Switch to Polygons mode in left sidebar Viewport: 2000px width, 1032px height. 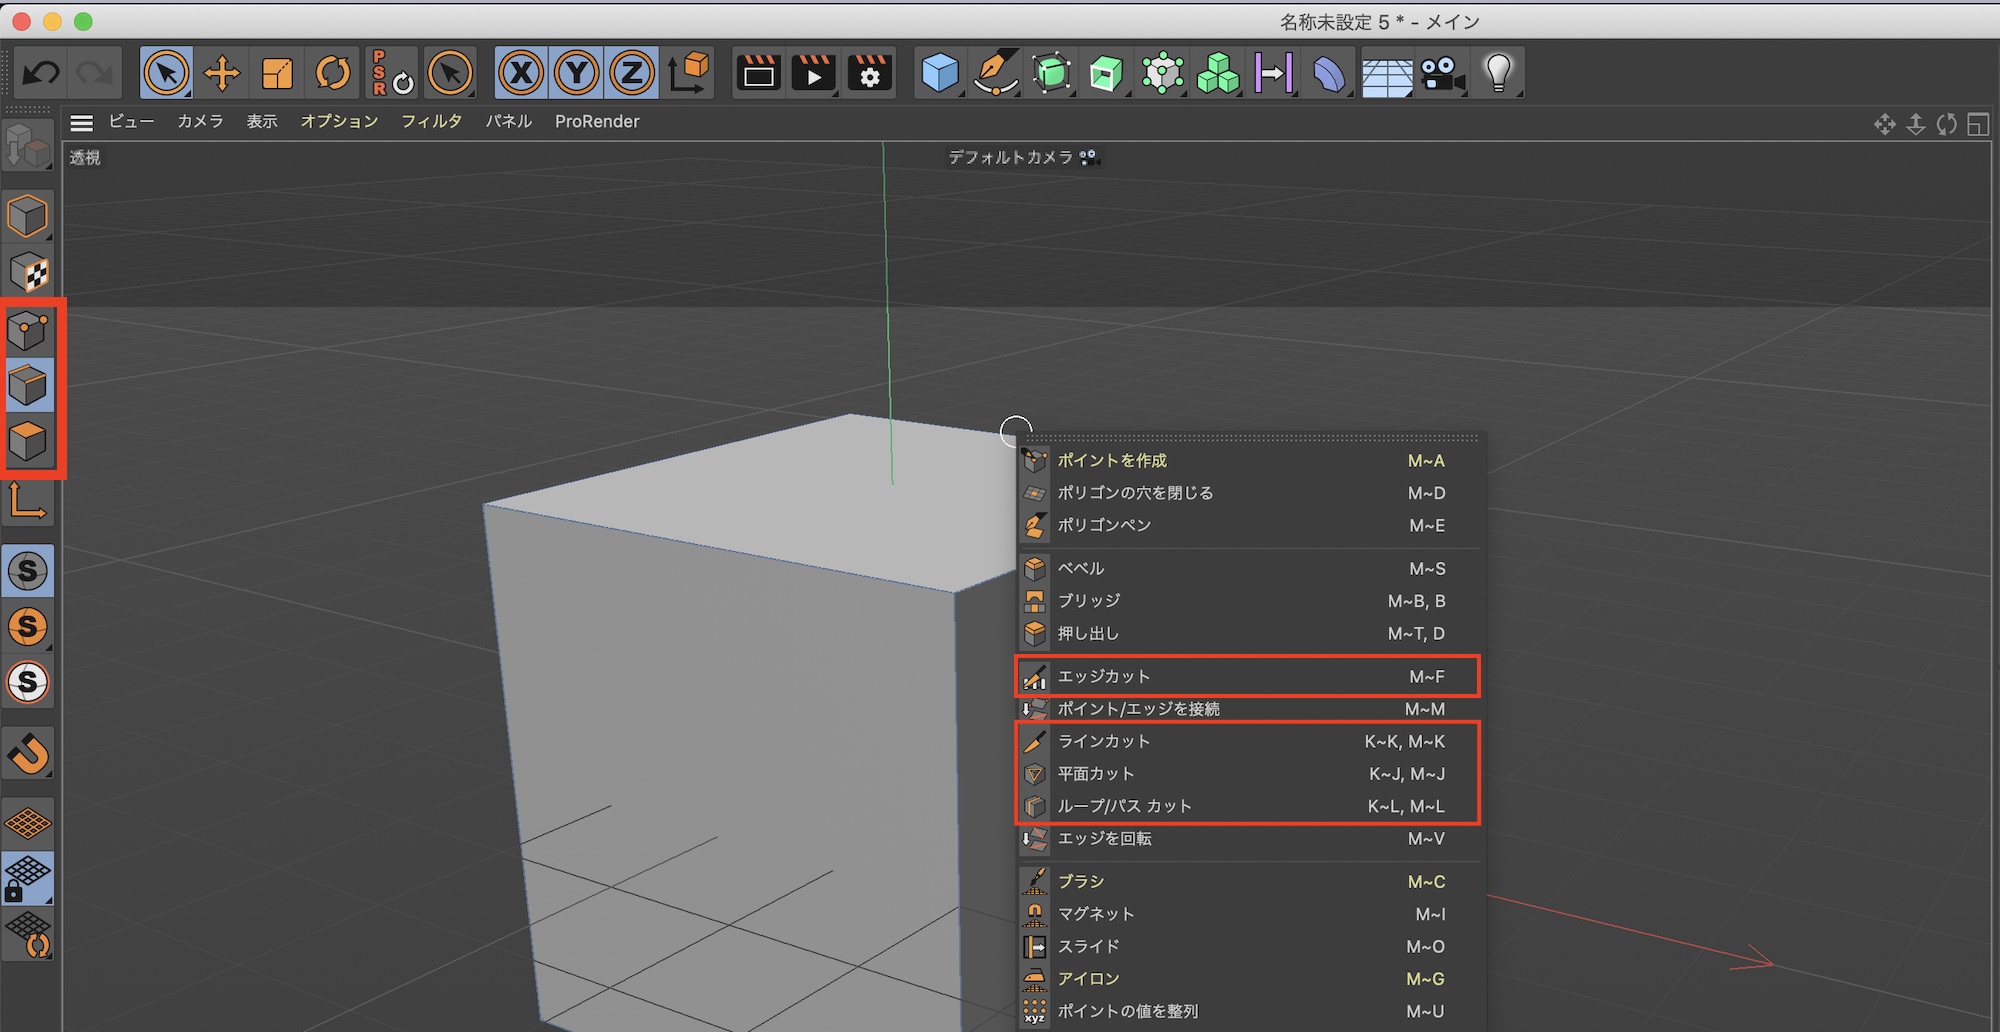tap(28, 441)
